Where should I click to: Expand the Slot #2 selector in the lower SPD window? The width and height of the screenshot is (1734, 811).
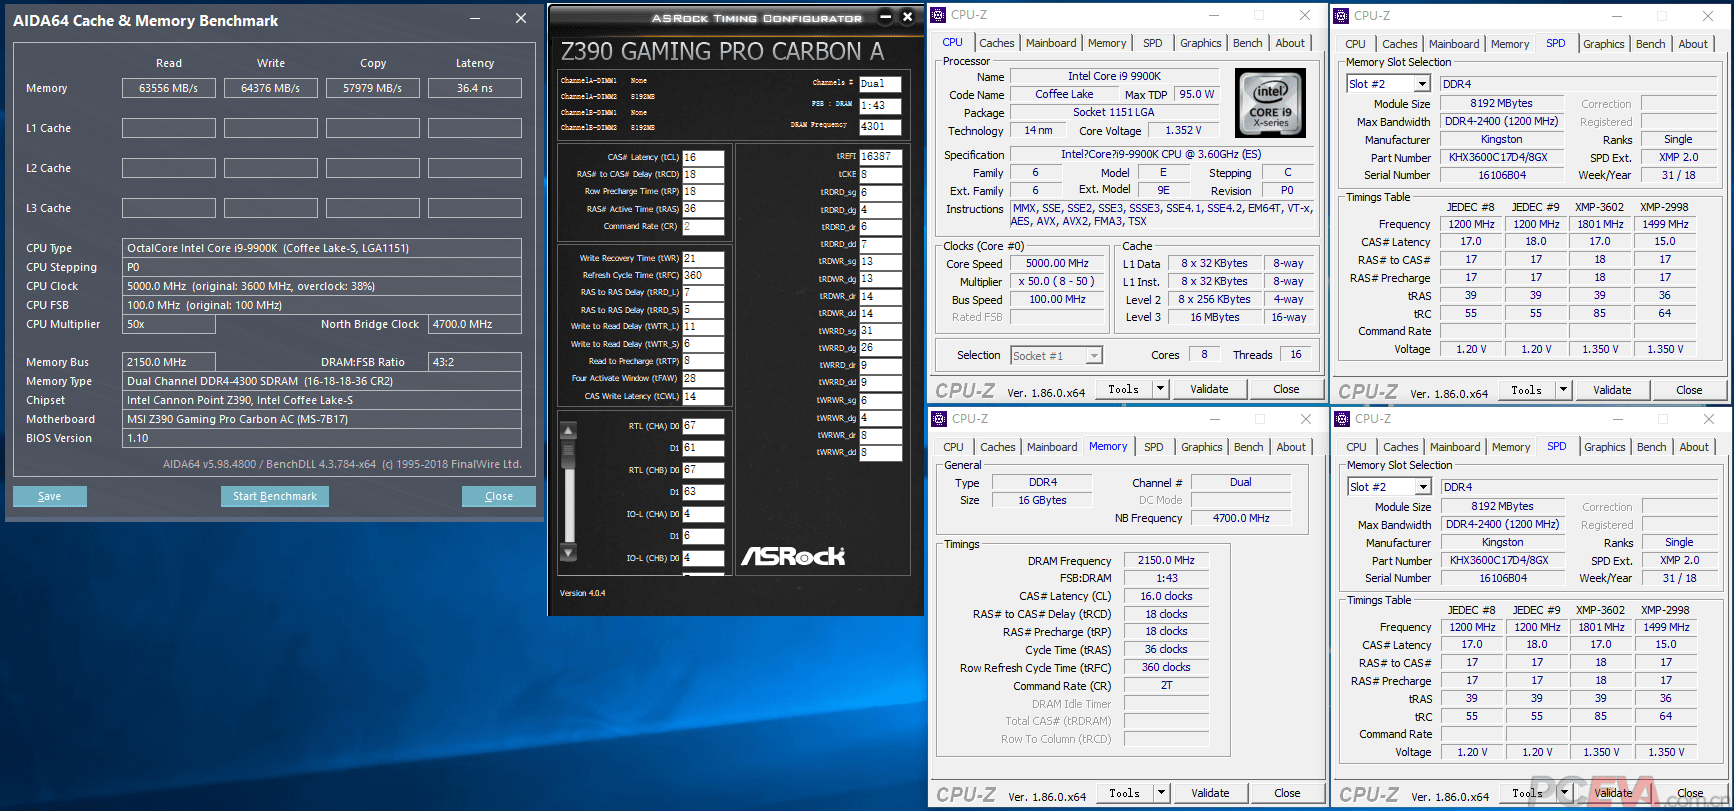(x=1424, y=487)
